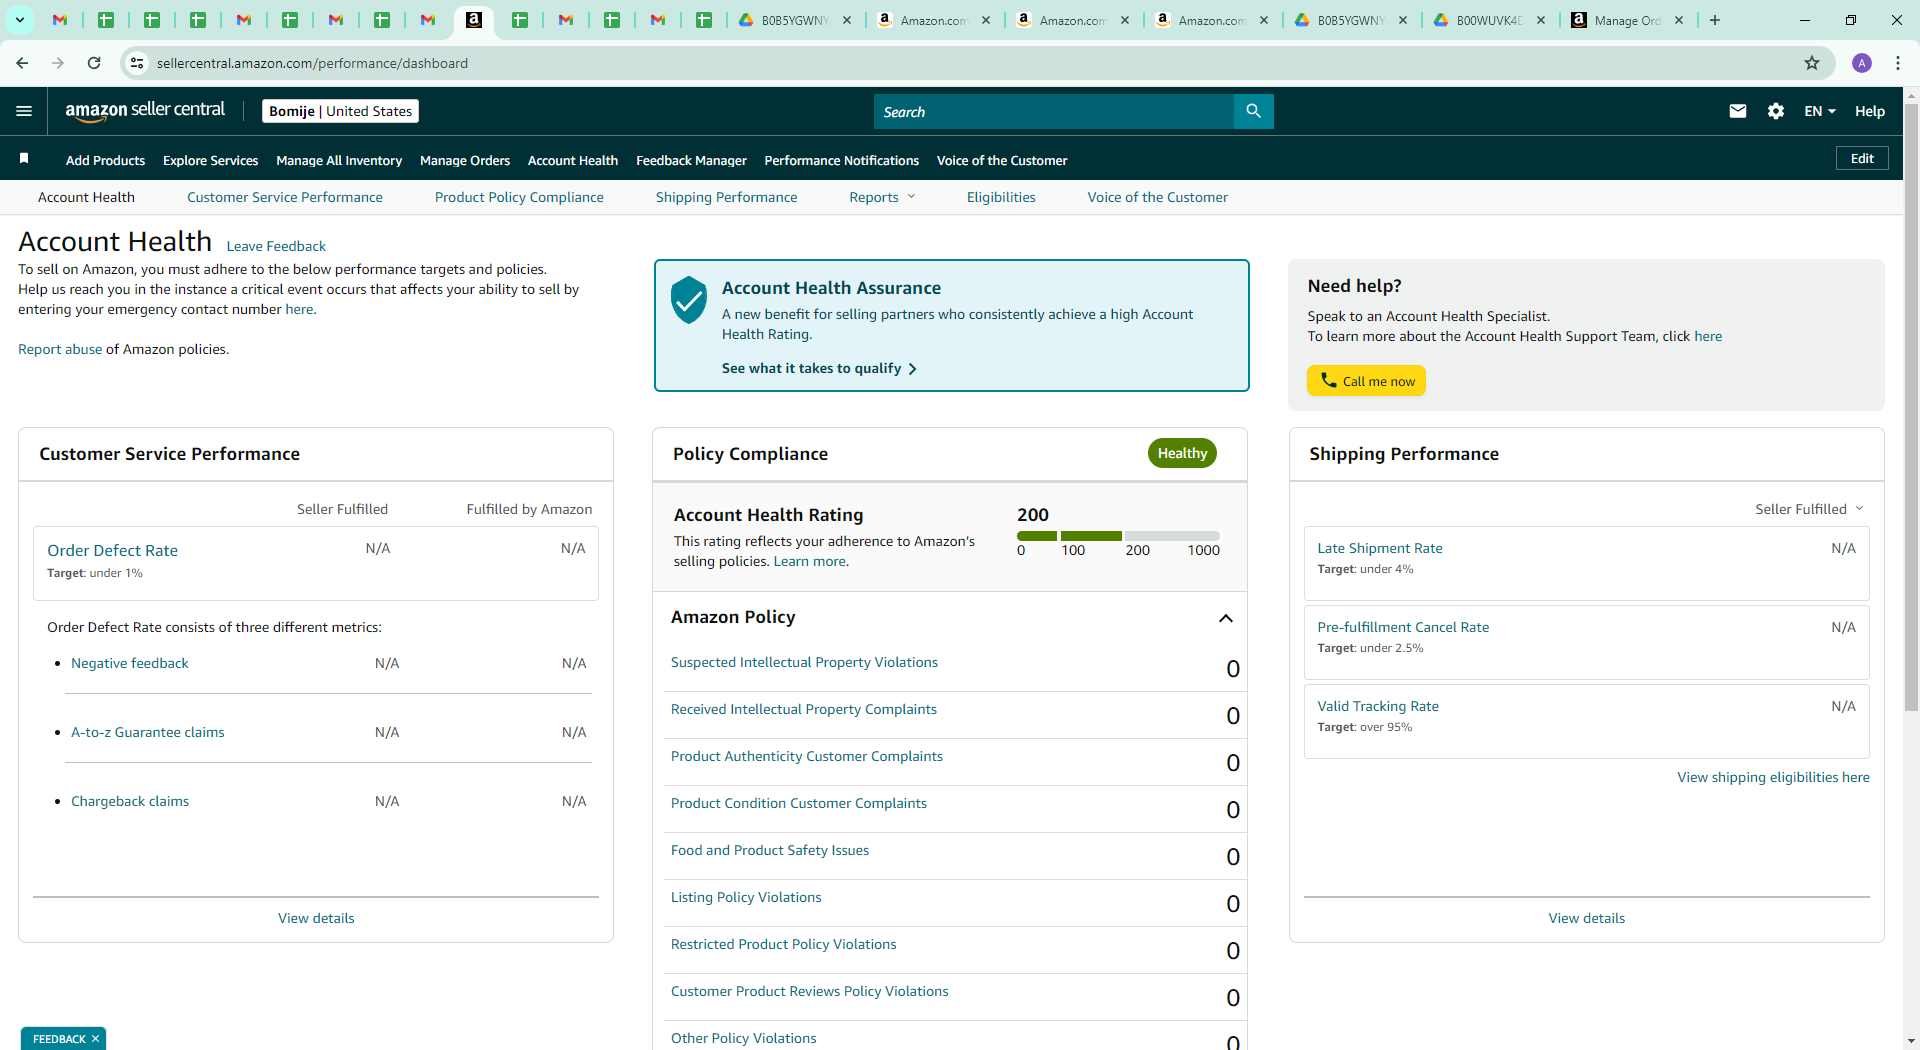Open the hamburger navigation menu

pos(24,111)
